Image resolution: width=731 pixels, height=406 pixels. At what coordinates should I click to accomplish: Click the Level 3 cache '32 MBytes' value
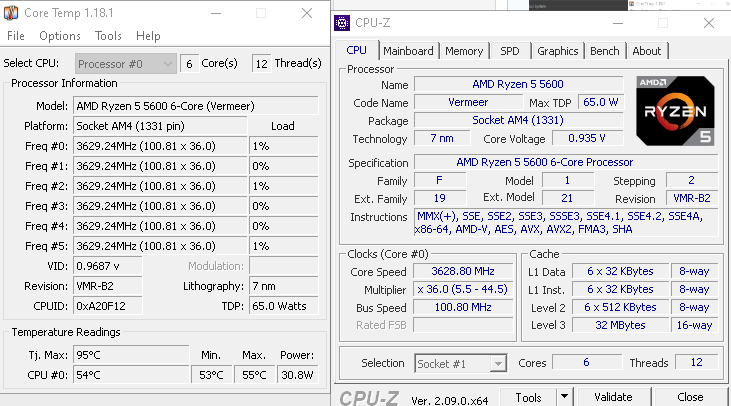[x=621, y=325]
